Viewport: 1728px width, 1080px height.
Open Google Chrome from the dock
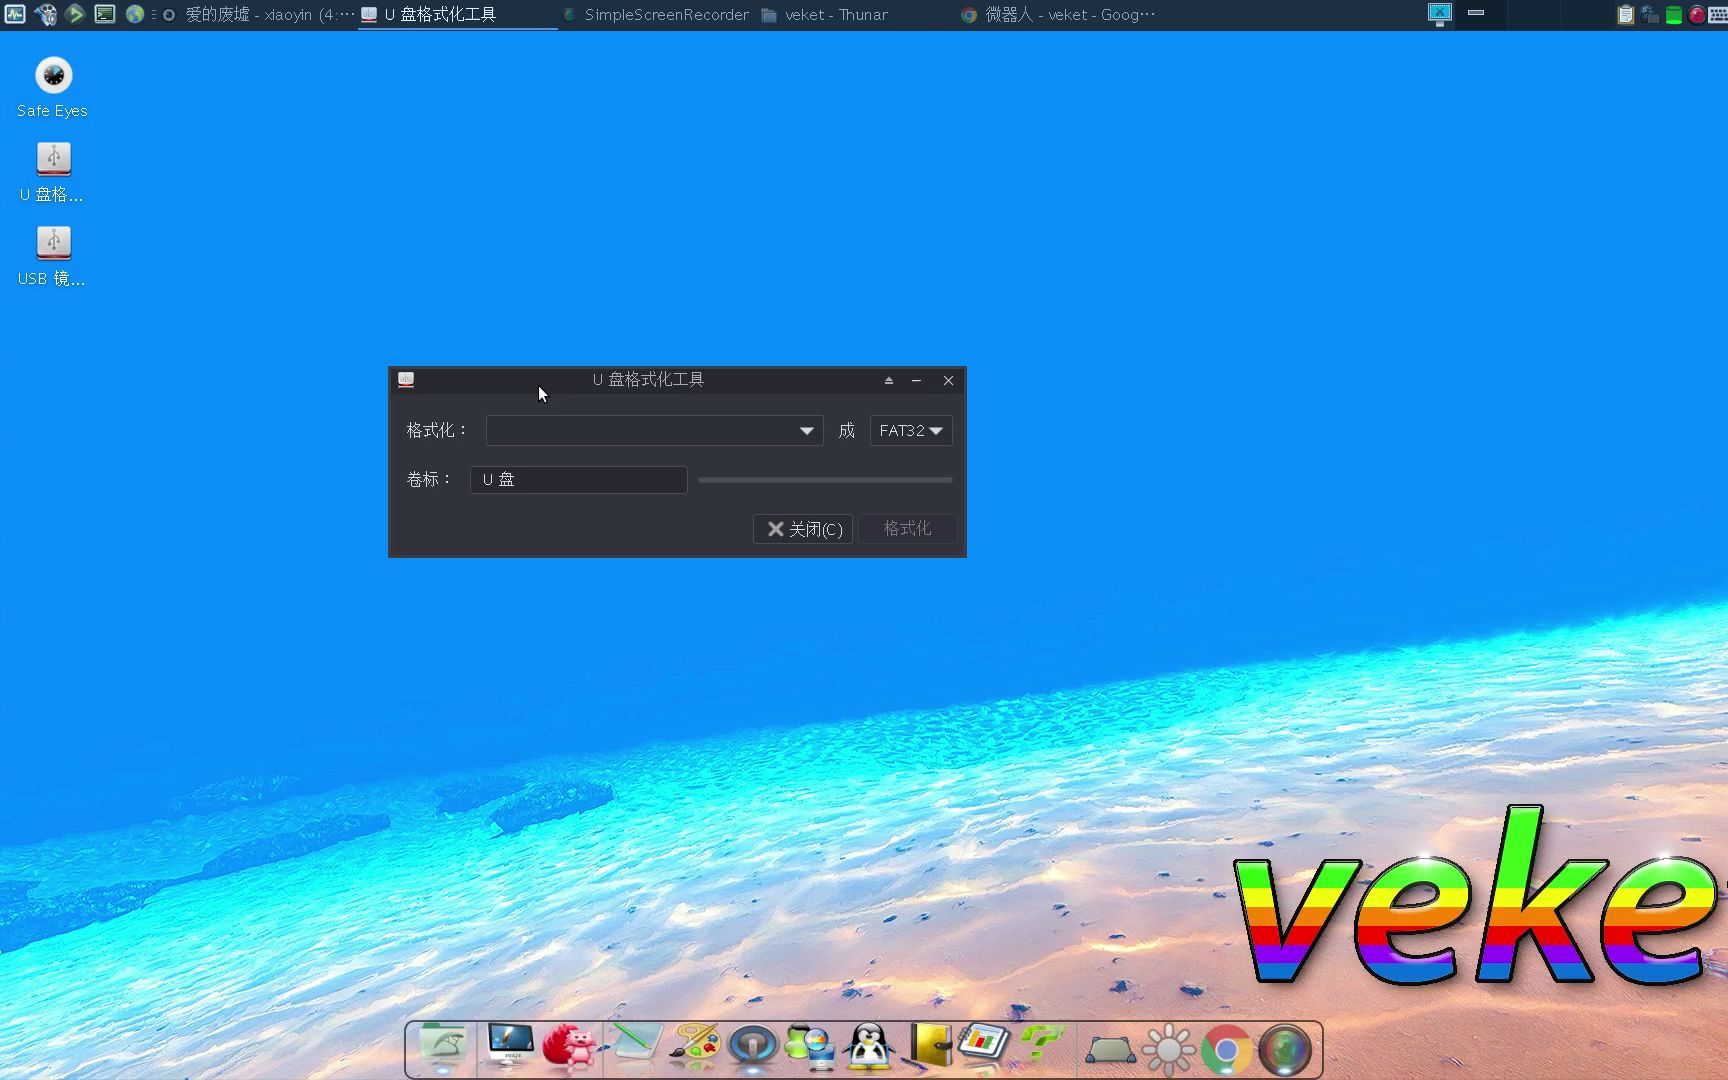point(1225,1048)
